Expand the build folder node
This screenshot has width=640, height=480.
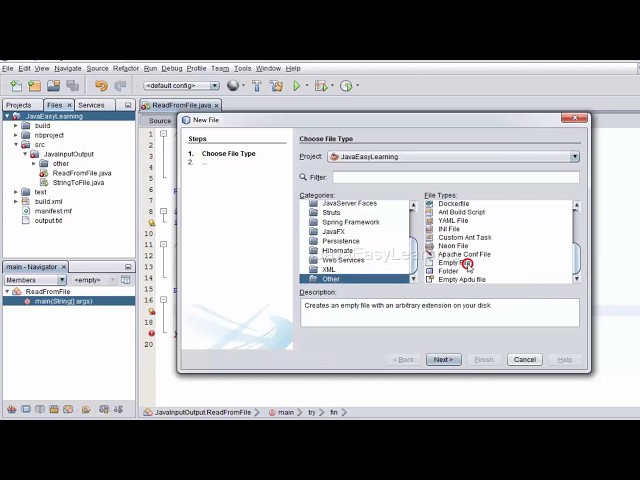coord(16,126)
